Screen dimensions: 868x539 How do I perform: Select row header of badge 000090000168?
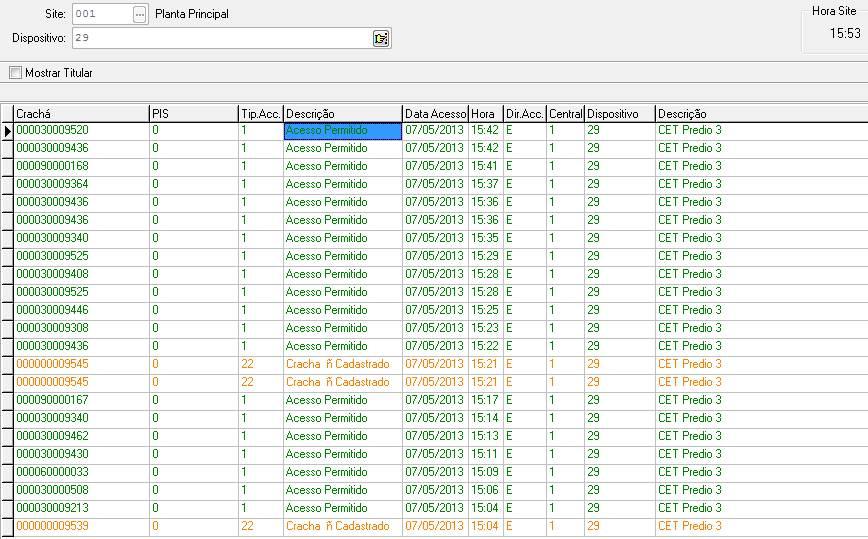point(7,167)
